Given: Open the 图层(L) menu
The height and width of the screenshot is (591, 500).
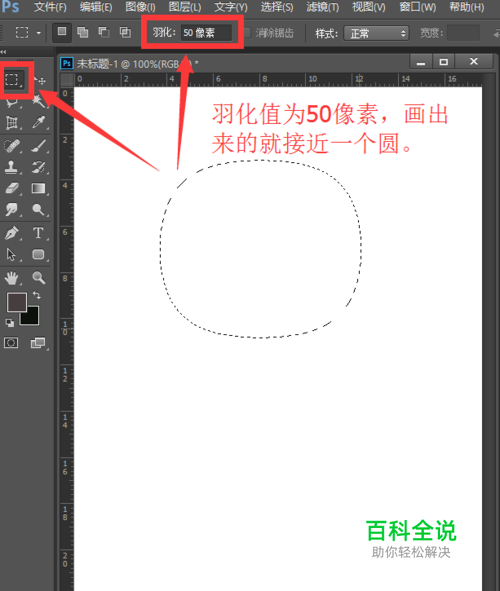Looking at the screenshot, I should coord(185,7).
